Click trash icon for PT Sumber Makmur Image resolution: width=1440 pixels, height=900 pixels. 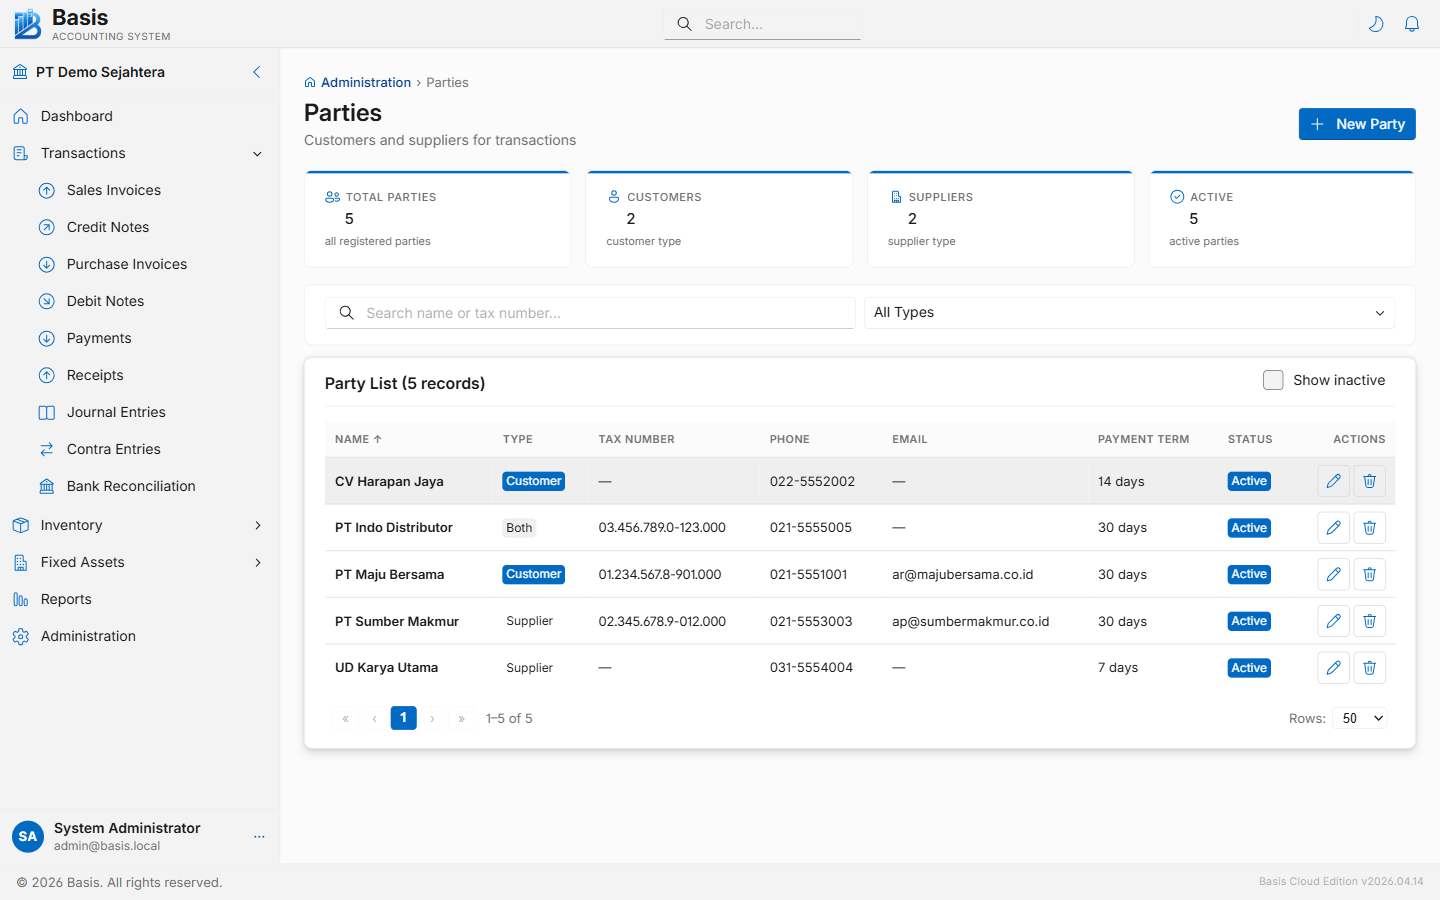click(1369, 621)
